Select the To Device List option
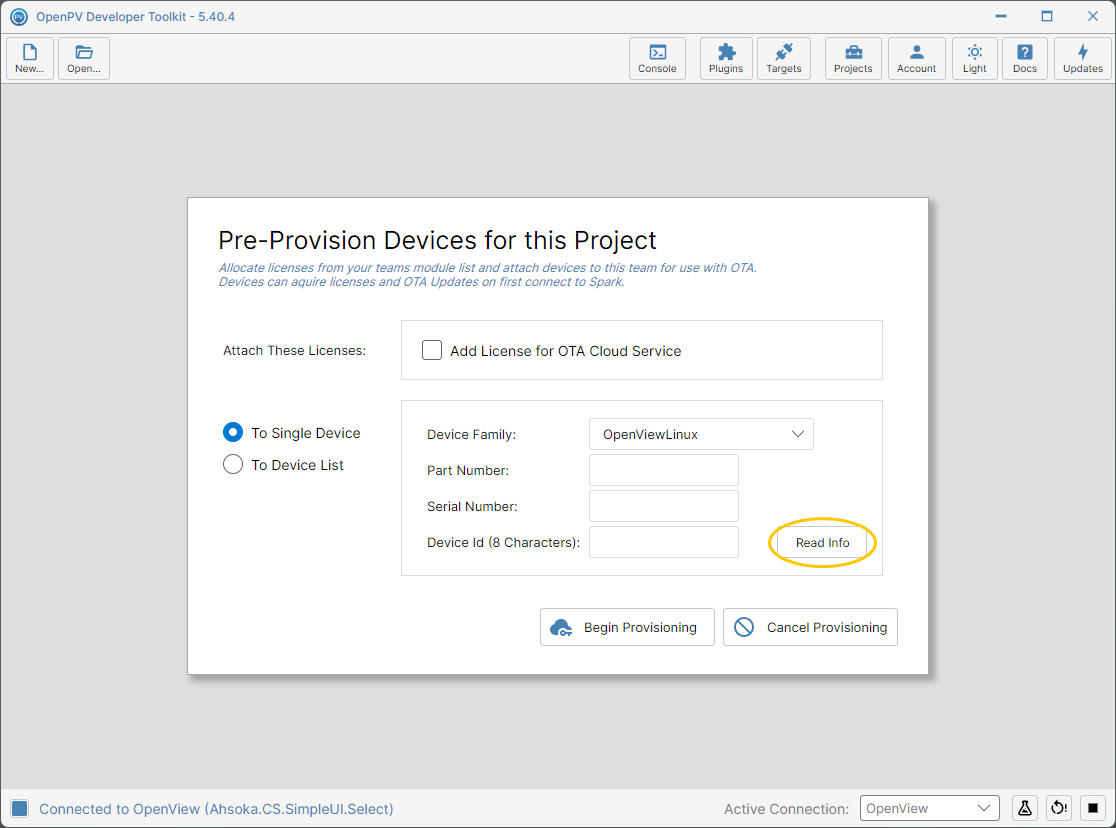Screen dimensions: 1116x828 click(233, 464)
